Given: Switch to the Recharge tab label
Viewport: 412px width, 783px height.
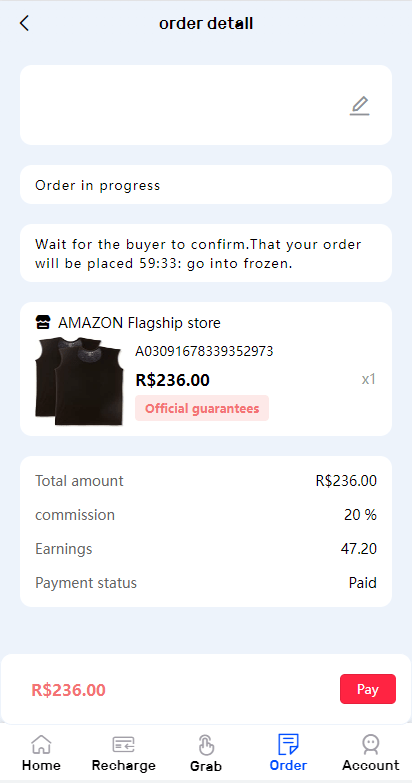Looking at the screenshot, I should [x=123, y=766].
